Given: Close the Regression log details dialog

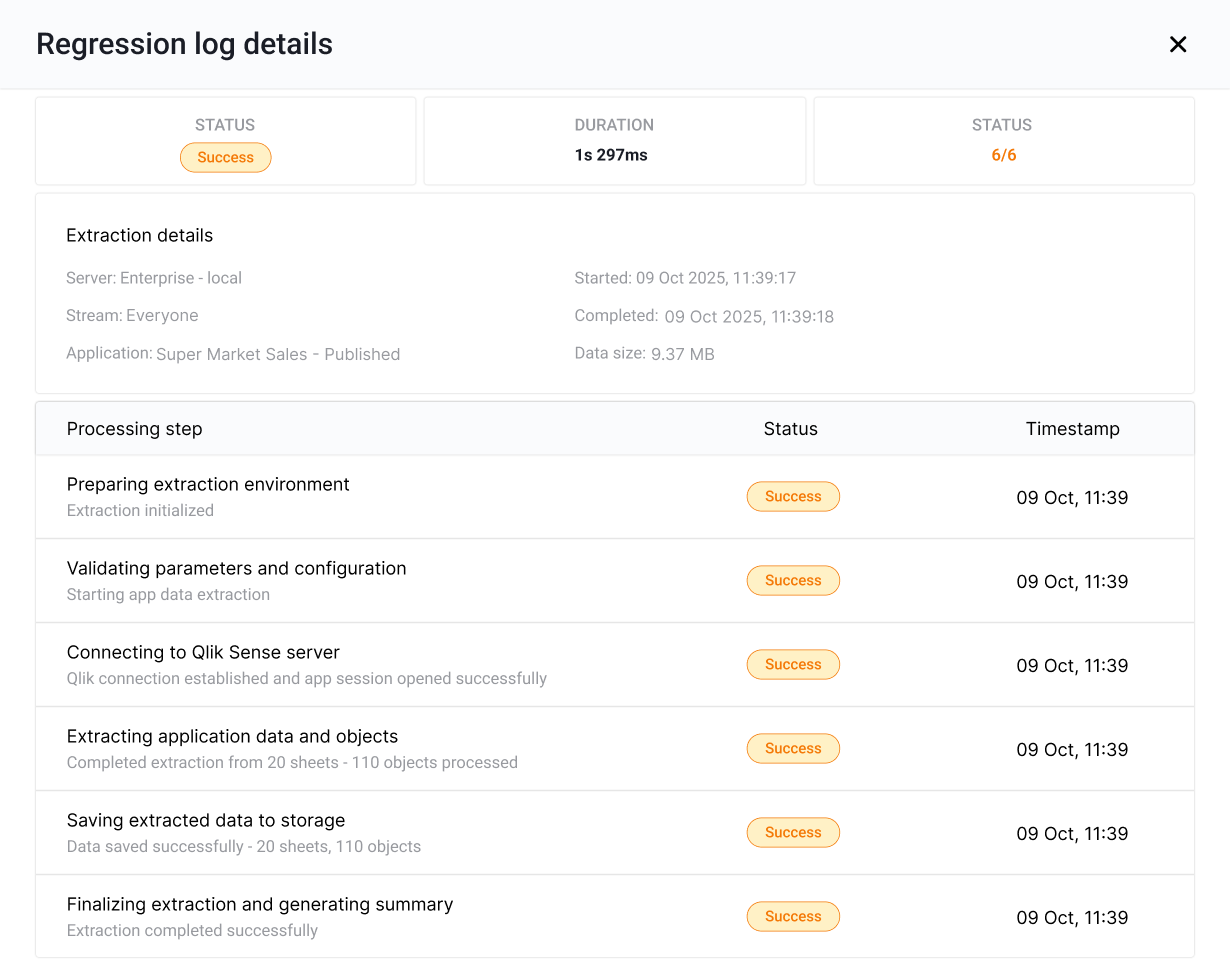Looking at the screenshot, I should (x=1177, y=44).
